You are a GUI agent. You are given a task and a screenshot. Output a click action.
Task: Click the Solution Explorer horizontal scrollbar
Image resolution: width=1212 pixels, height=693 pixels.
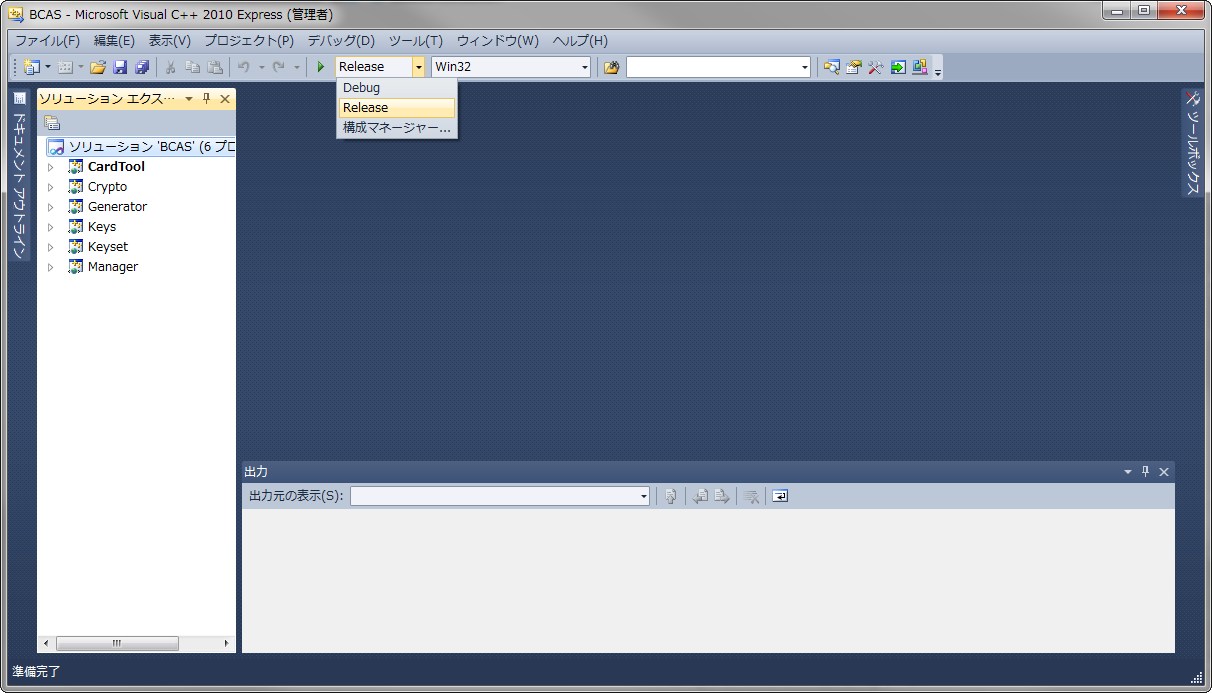click(117, 643)
